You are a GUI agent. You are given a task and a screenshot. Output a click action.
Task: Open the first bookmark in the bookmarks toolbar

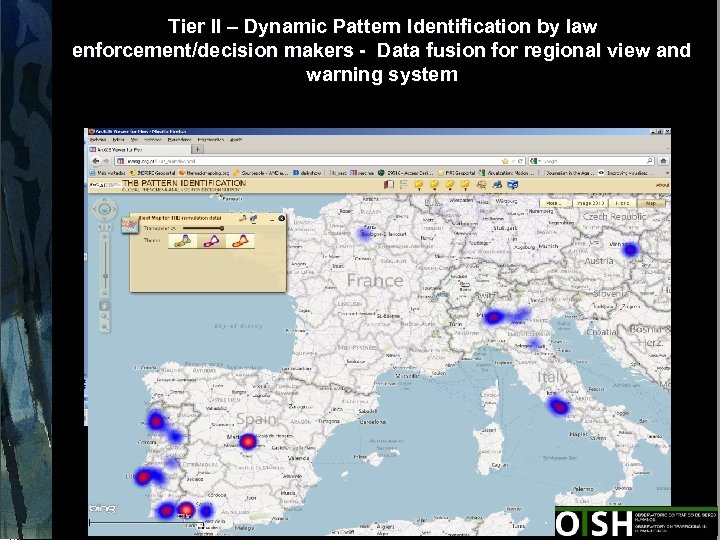click(x=107, y=173)
